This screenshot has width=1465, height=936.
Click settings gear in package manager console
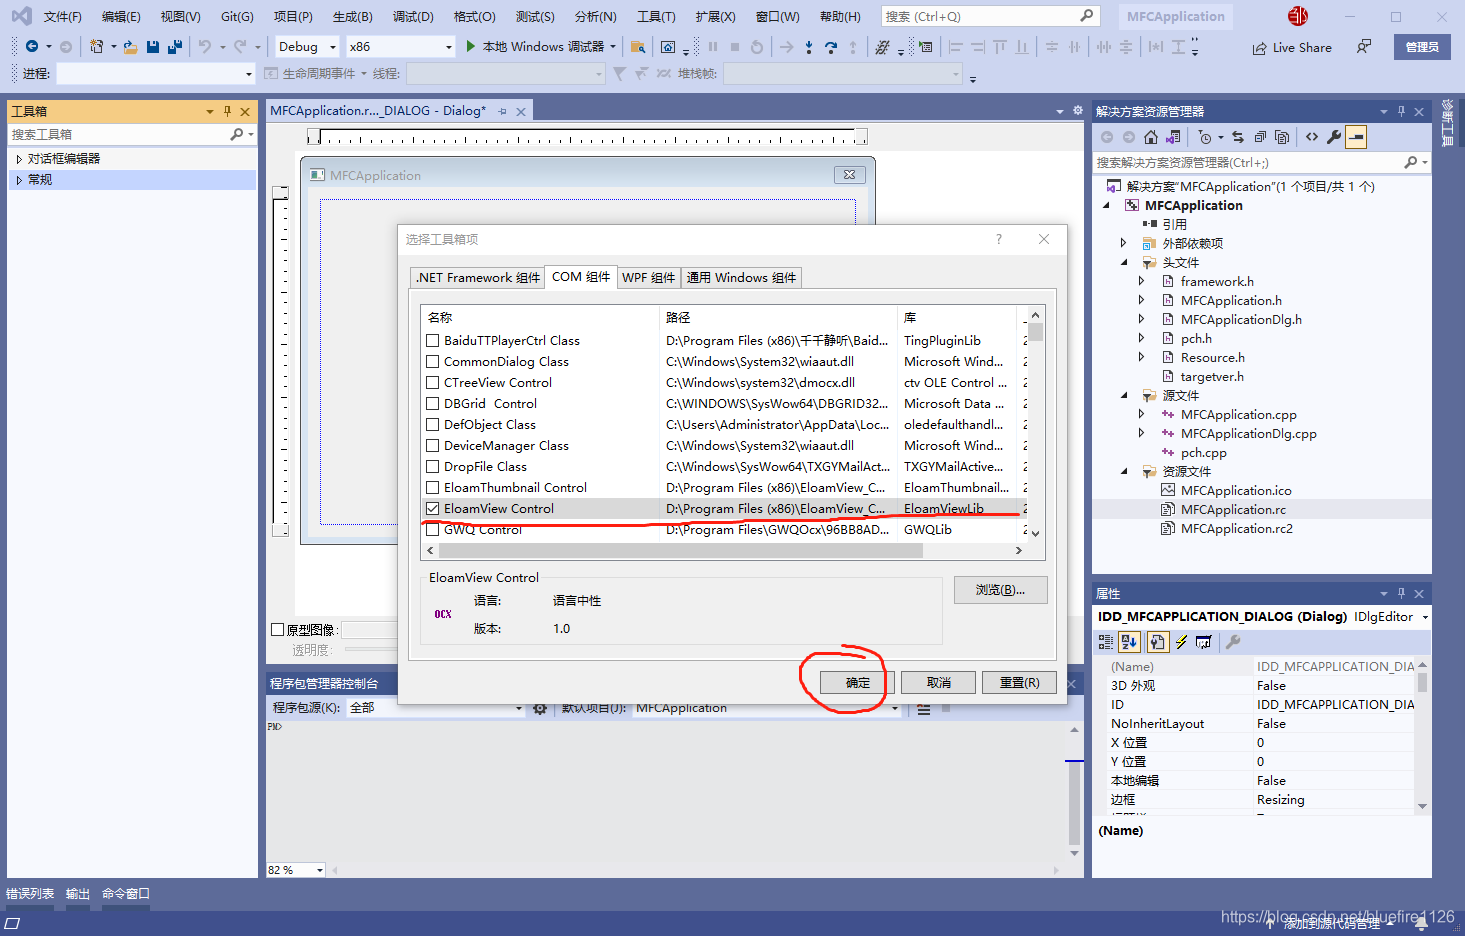pyautogui.click(x=540, y=708)
